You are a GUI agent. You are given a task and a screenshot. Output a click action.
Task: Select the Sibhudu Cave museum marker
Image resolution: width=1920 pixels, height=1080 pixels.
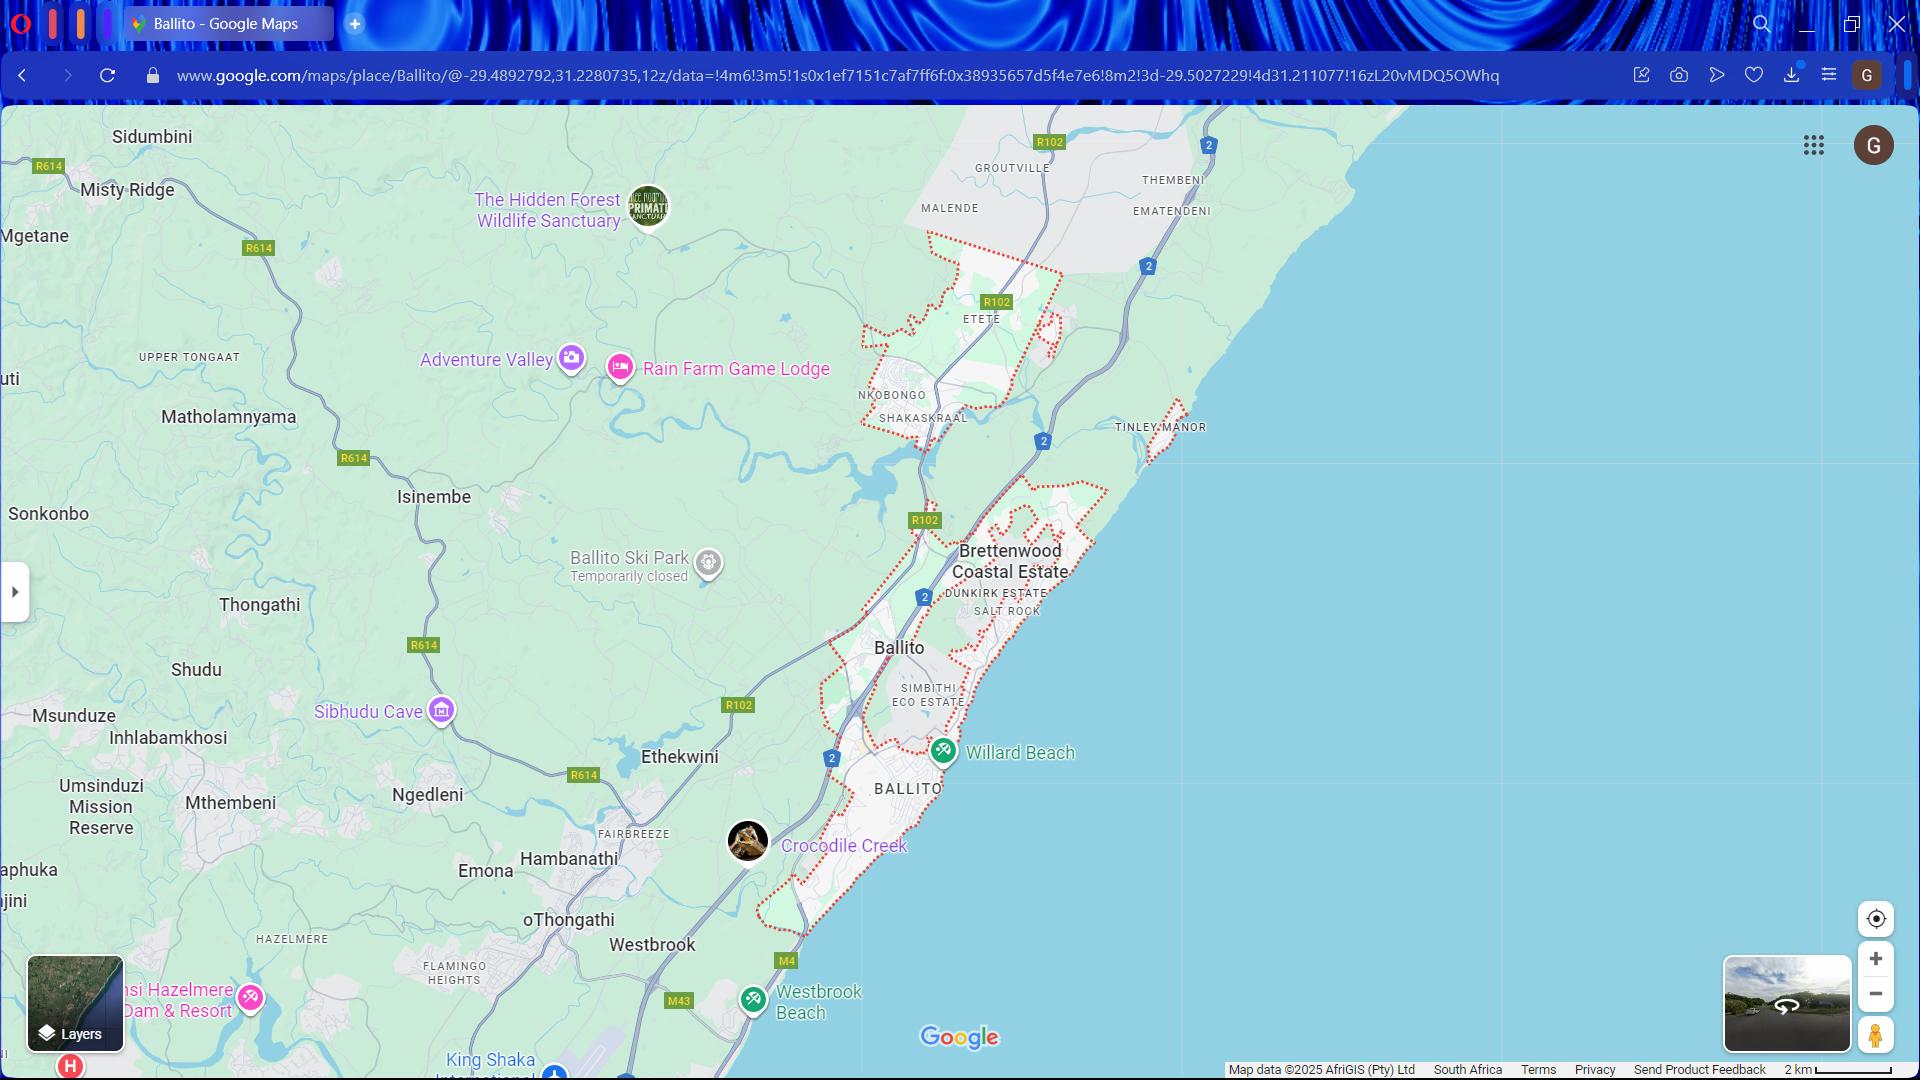(441, 710)
